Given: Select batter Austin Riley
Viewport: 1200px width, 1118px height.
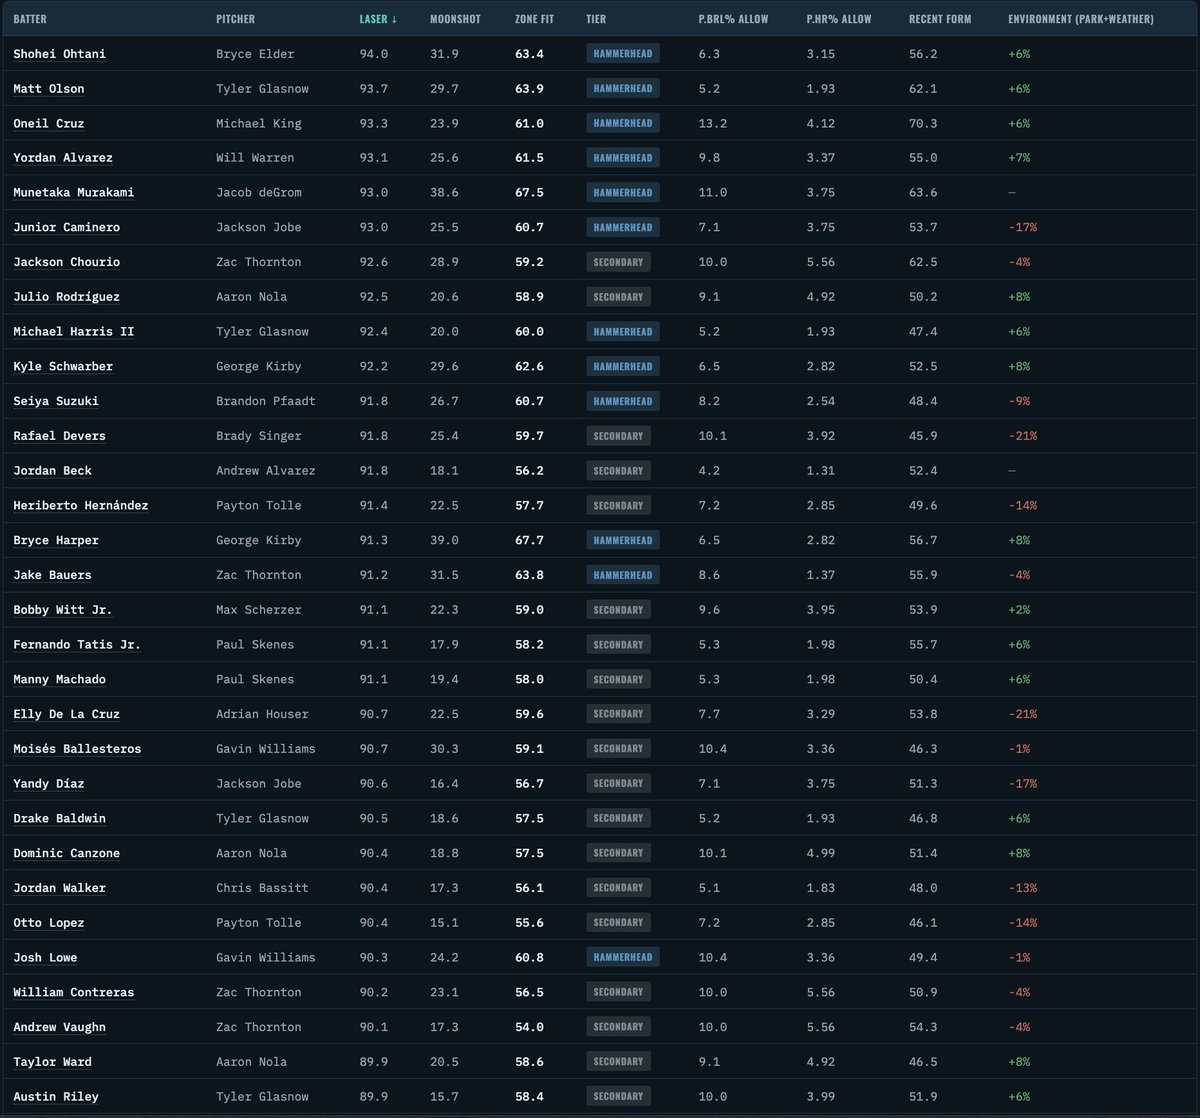Looking at the screenshot, I should point(56,1097).
